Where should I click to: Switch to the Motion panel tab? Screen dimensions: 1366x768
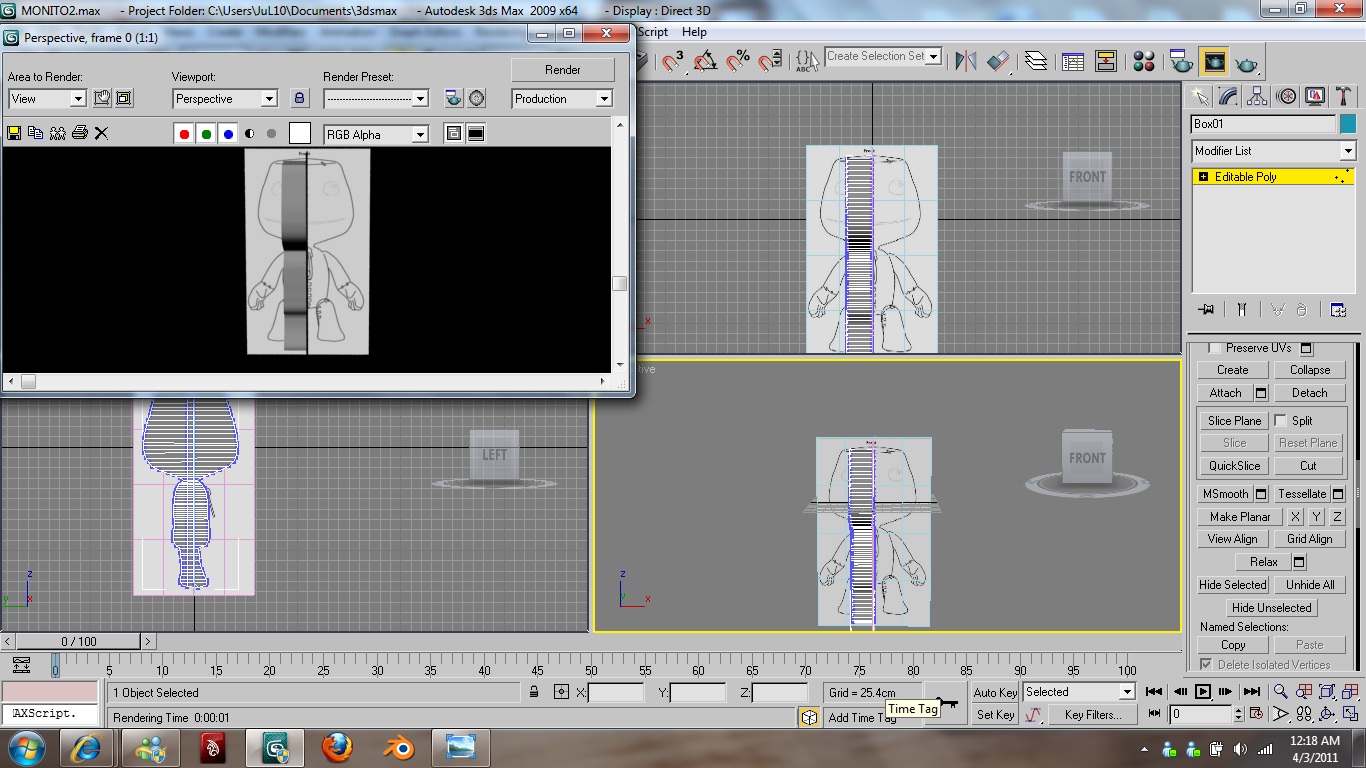pos(1287,96)
